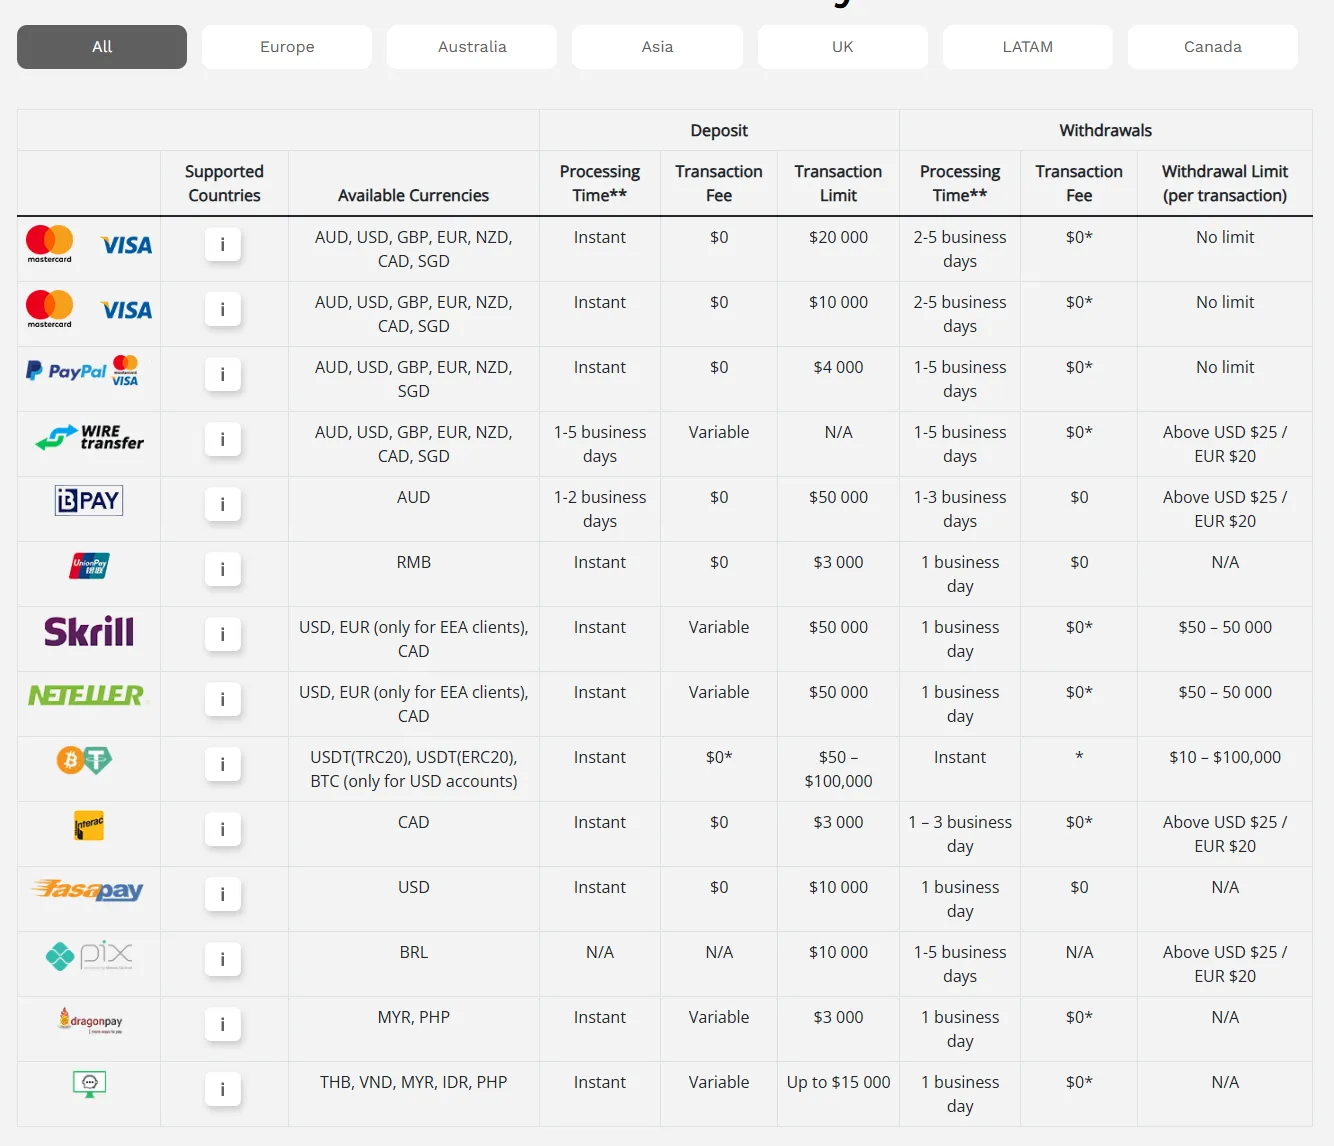This screenshot has width=1334, height=1146.
Task: Open the Canada tab
Action: pos(1213,47)
